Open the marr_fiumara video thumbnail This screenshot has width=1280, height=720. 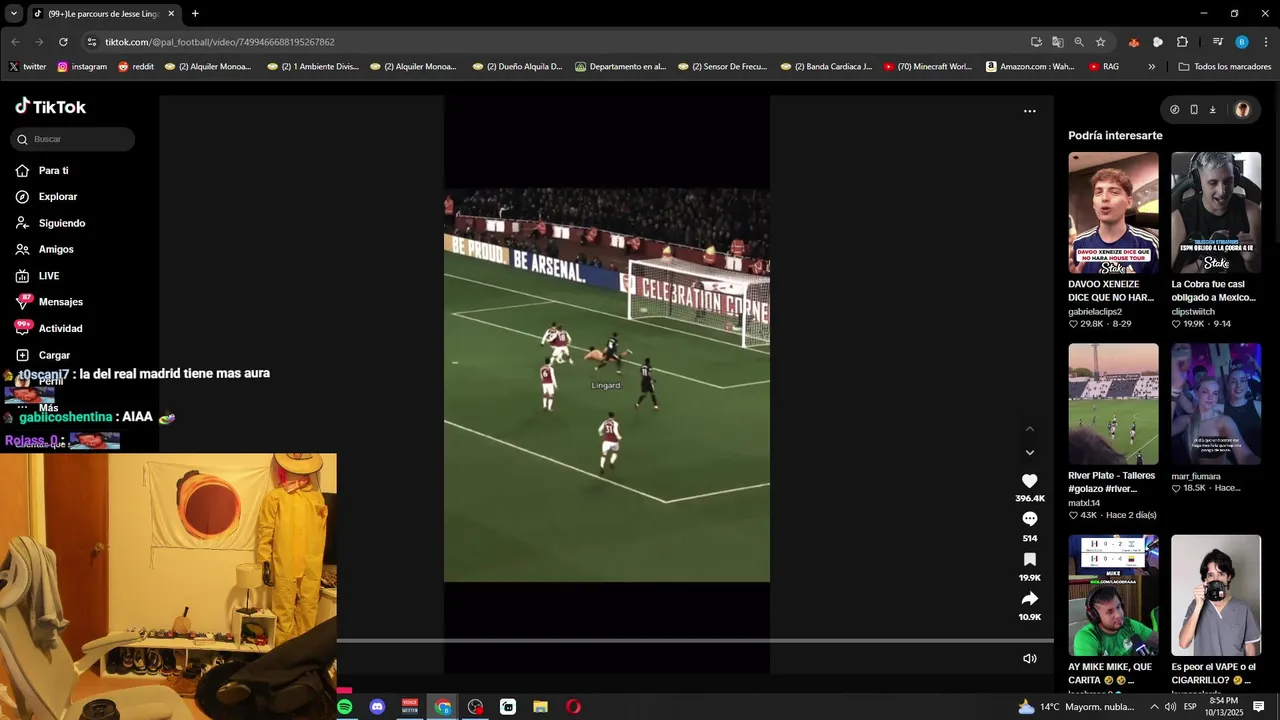pos(1216,404)
